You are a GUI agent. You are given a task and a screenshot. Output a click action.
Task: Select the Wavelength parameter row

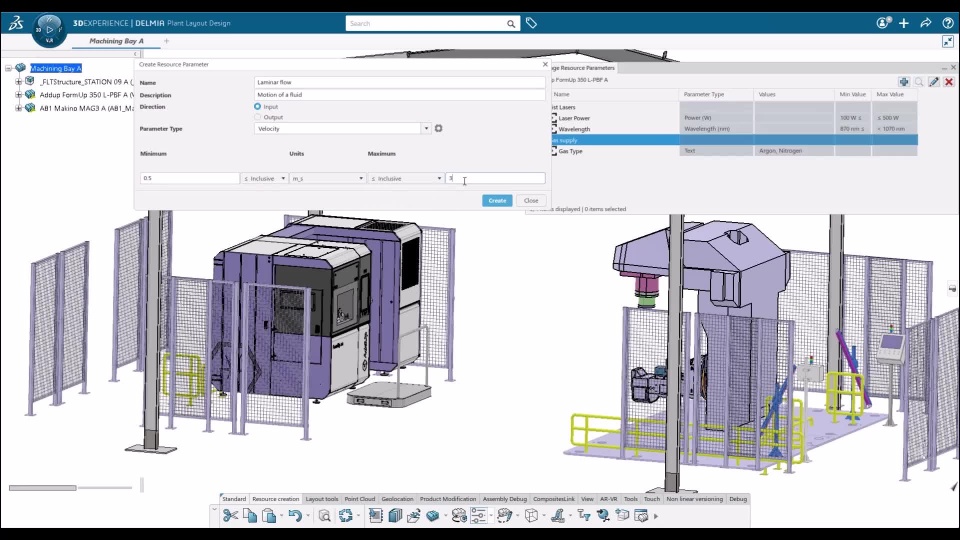coord(733,129)
